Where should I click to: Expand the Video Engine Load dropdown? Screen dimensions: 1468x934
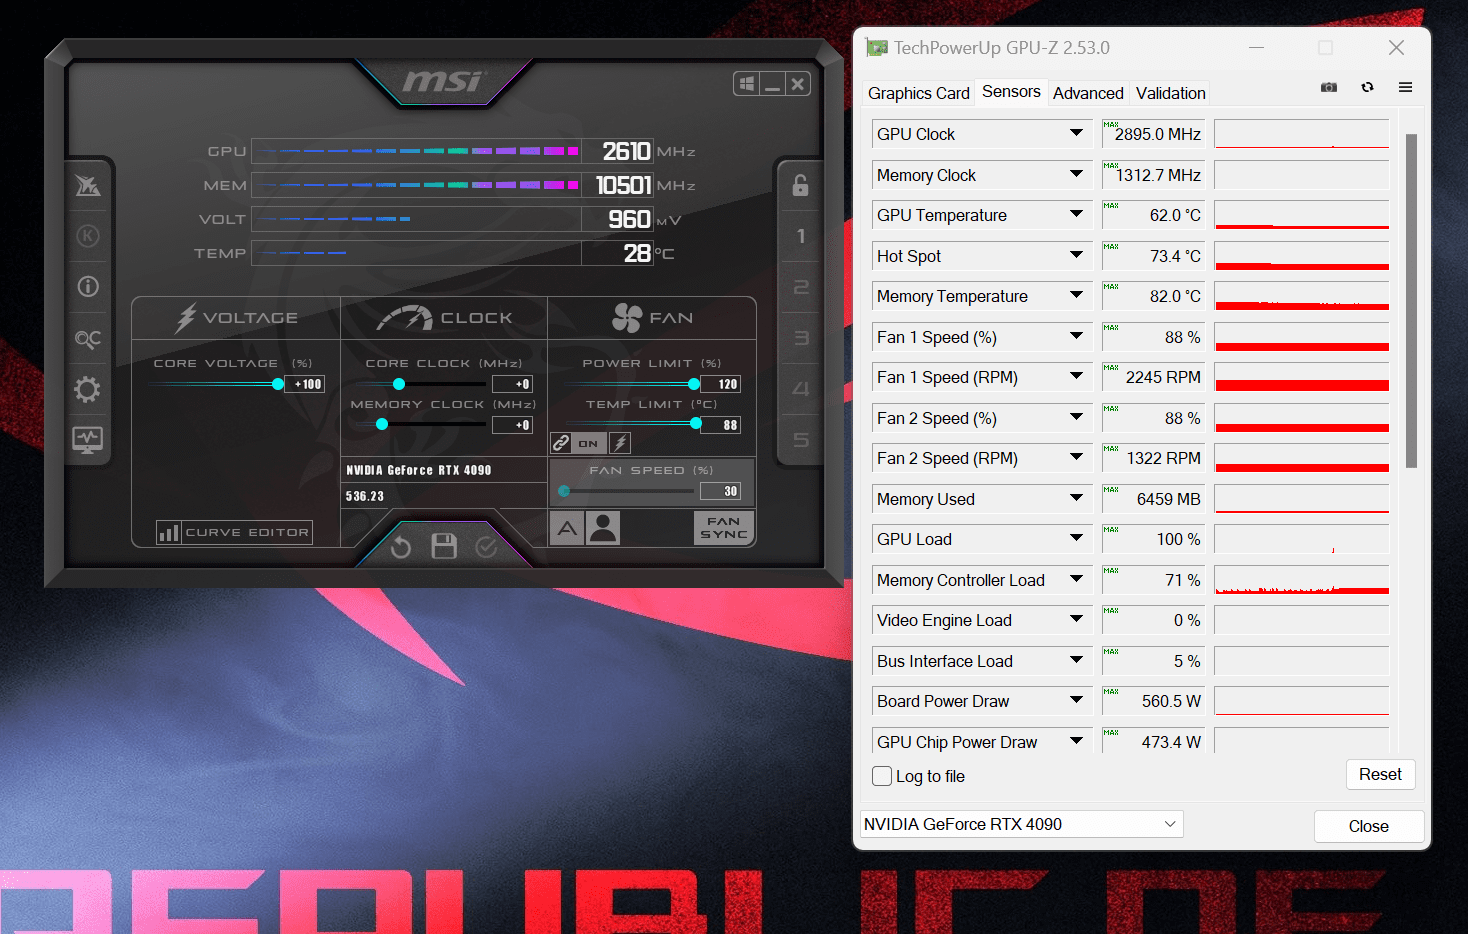tap(1076, 619)
